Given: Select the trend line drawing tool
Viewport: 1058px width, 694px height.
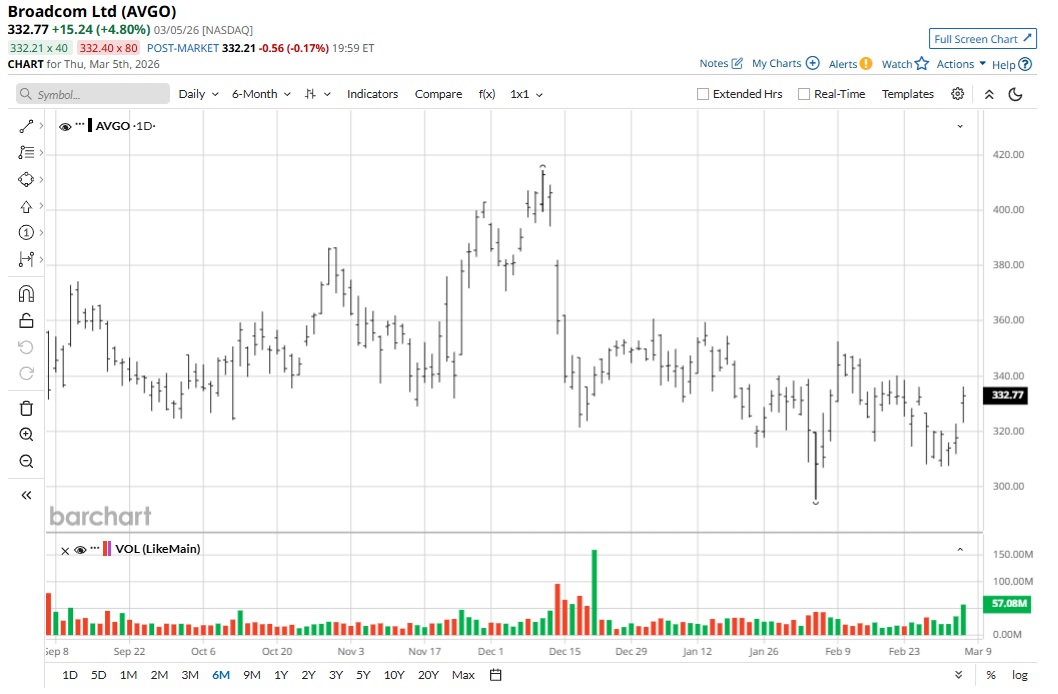Looking at the screenshot, I should (x=26, y=126).
